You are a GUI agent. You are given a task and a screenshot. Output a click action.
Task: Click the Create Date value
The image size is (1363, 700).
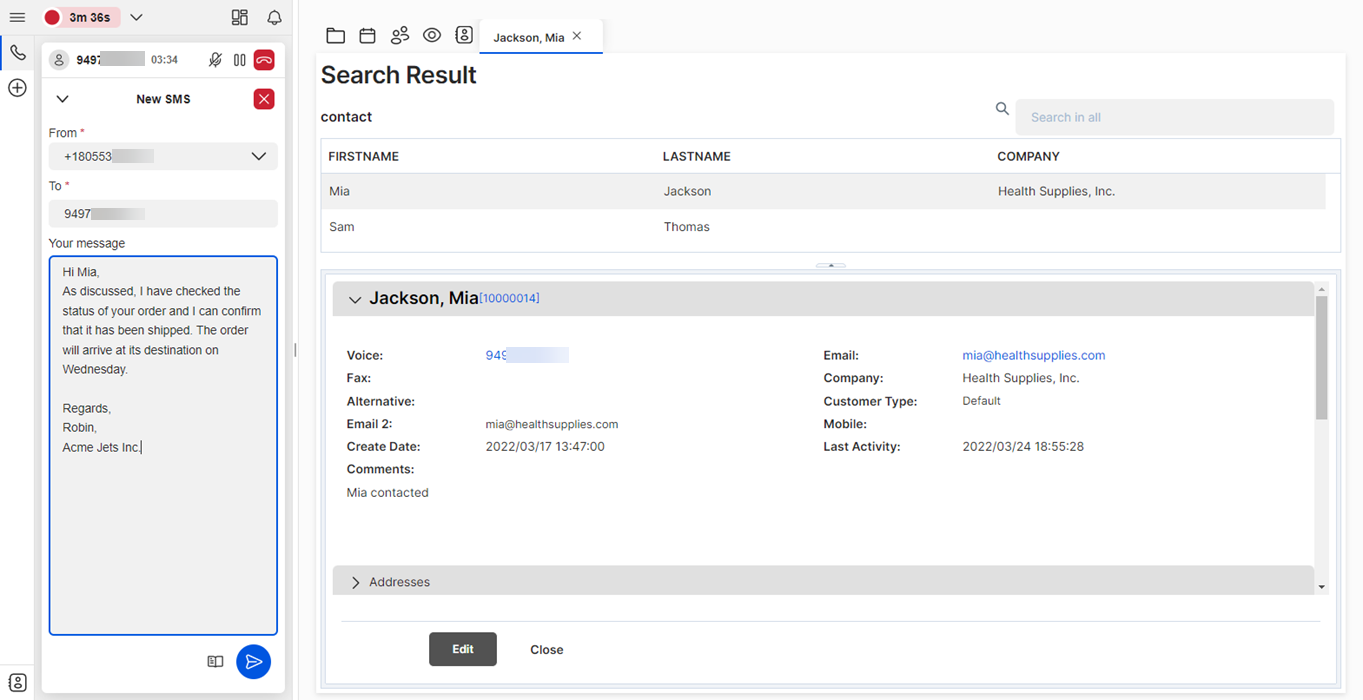[545, 447]
